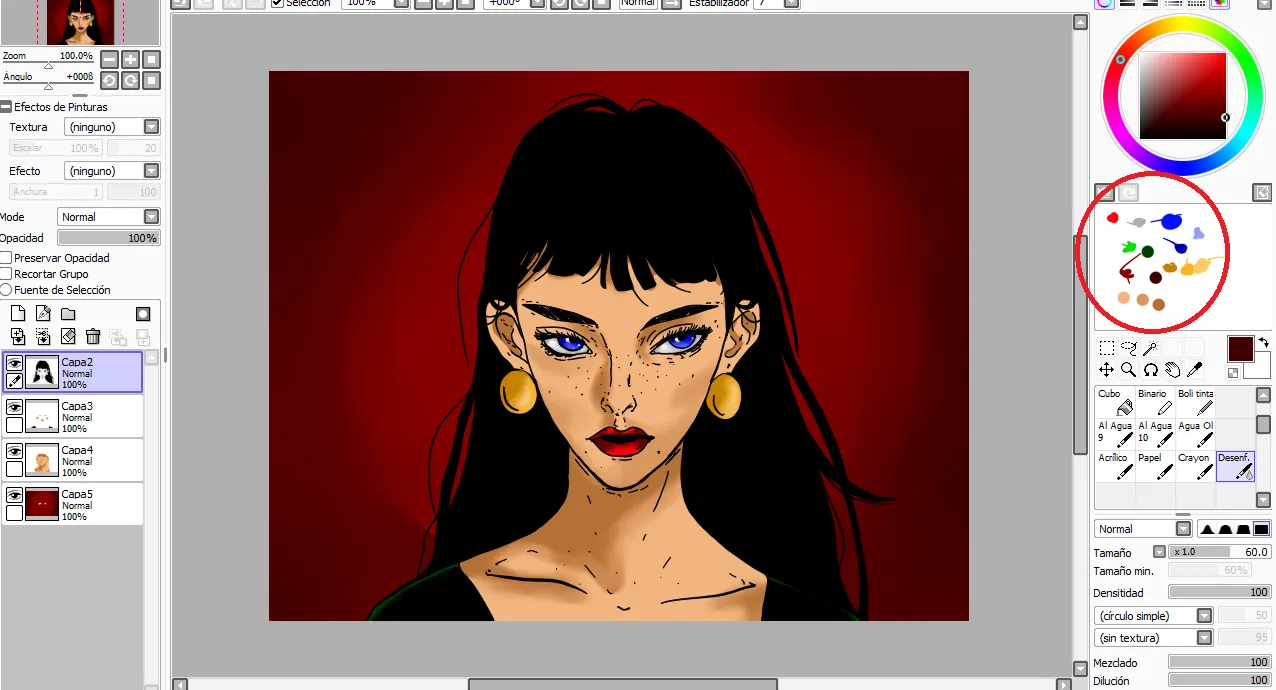The width and height of the screenshot is (1276, 690).
Task: Select the Magic Wand tool
Action: pyautogui.click(x=1151, y=348)
